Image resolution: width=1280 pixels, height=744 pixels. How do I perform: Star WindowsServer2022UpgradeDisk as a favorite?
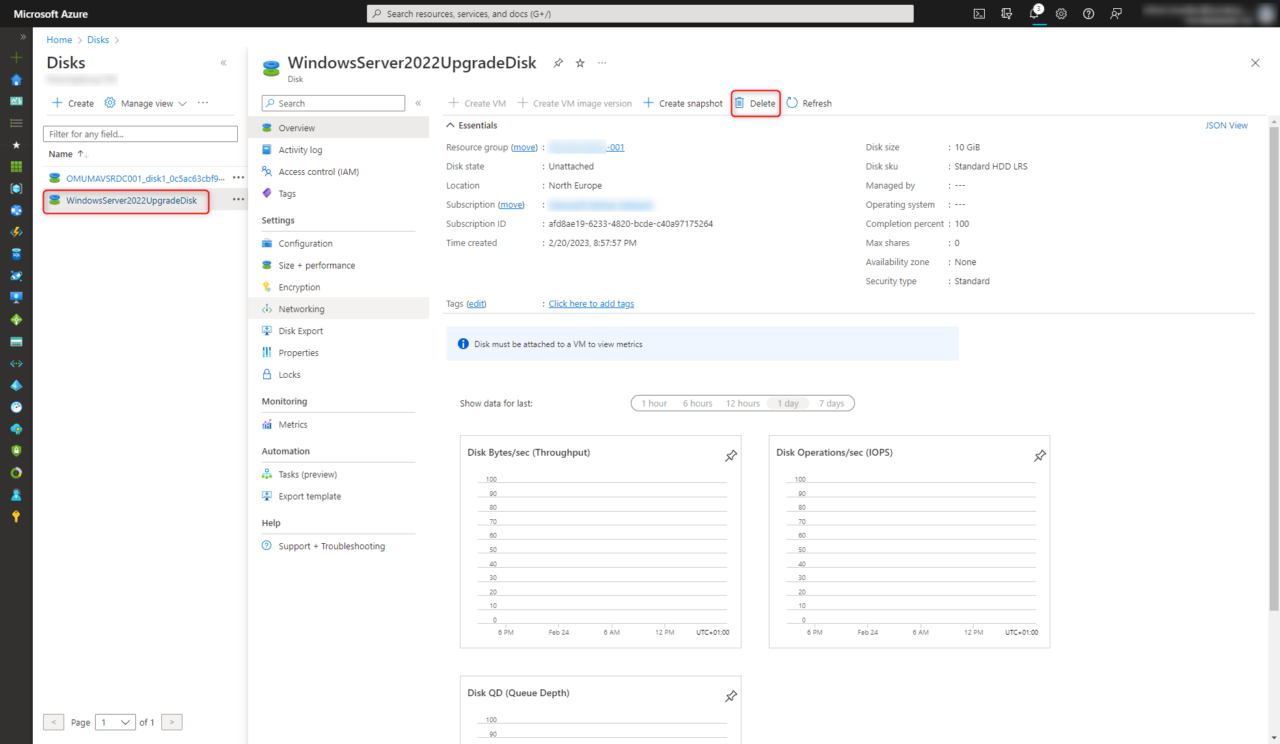(579, 62)
